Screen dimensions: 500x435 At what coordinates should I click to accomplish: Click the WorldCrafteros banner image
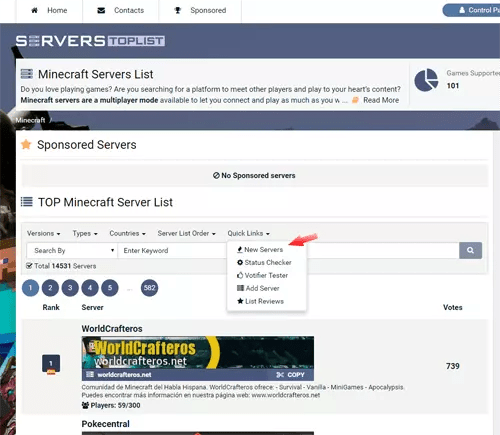coord(198,352)
